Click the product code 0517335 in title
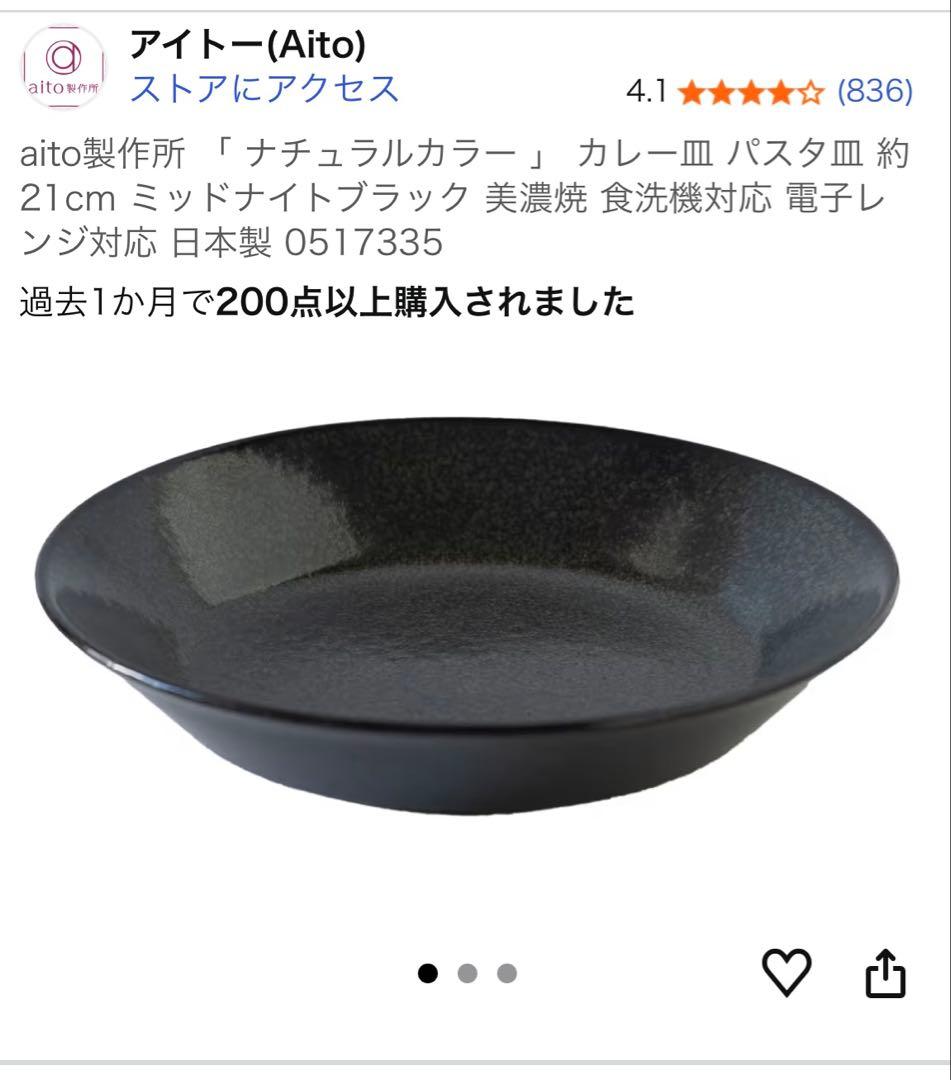 pyautogui.click(x=364, y=242)
